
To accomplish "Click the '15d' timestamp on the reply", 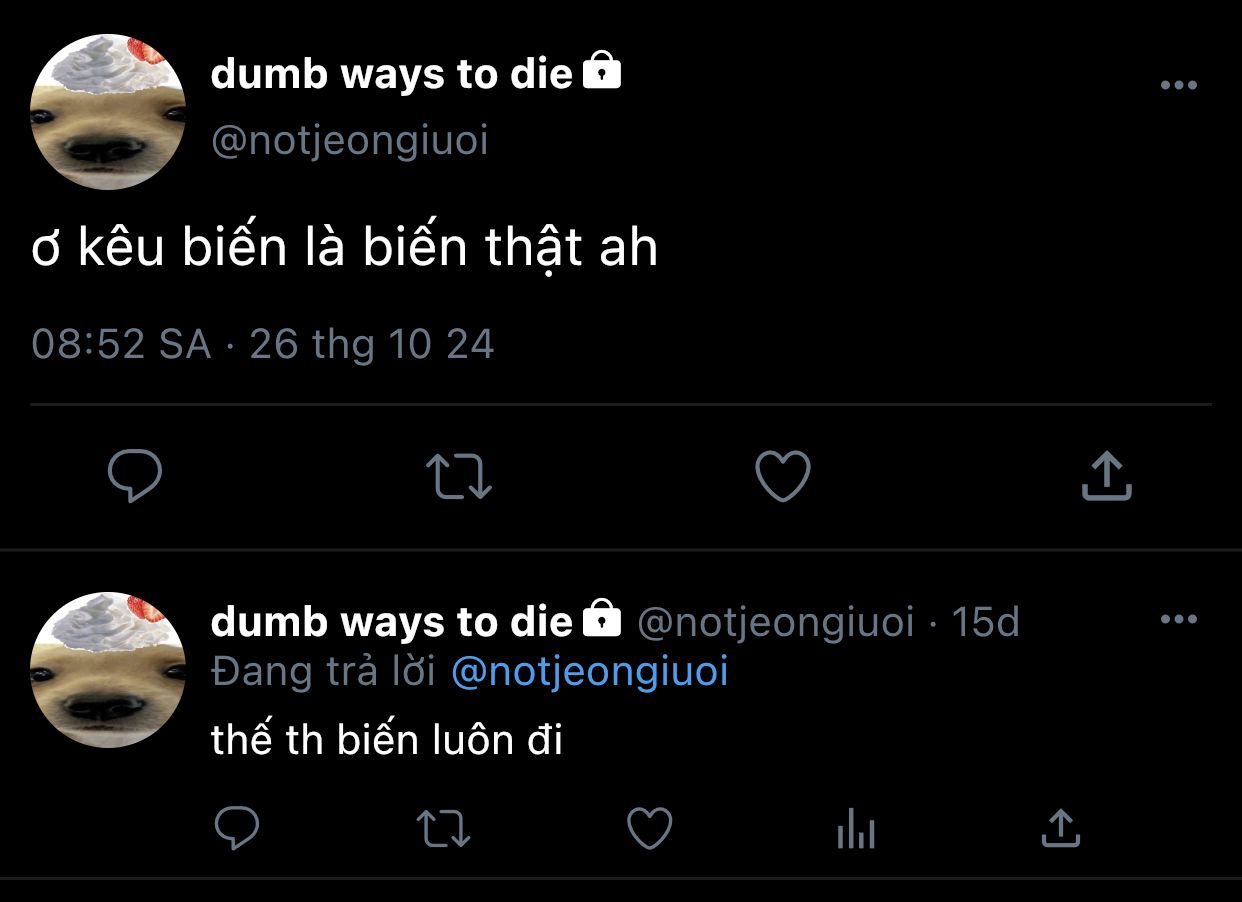I will tap(985, 622).
